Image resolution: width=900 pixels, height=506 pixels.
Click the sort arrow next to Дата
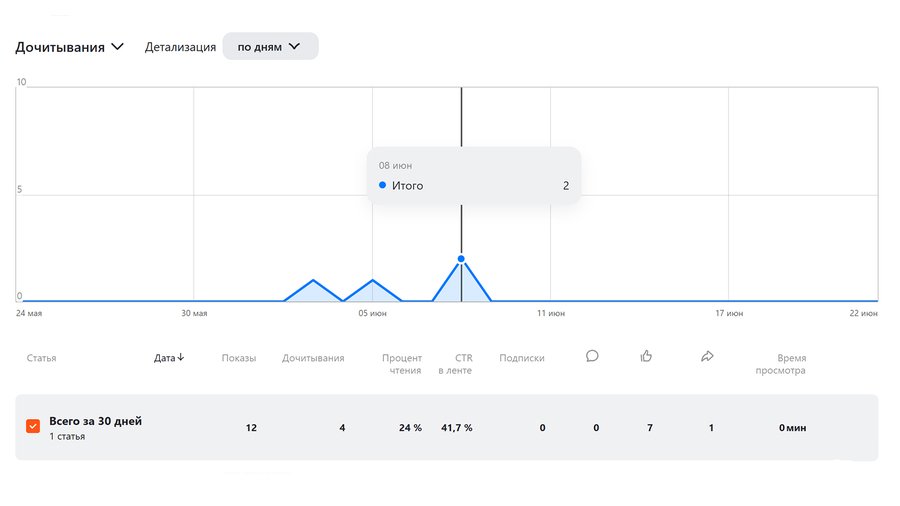tap(181, 358)
